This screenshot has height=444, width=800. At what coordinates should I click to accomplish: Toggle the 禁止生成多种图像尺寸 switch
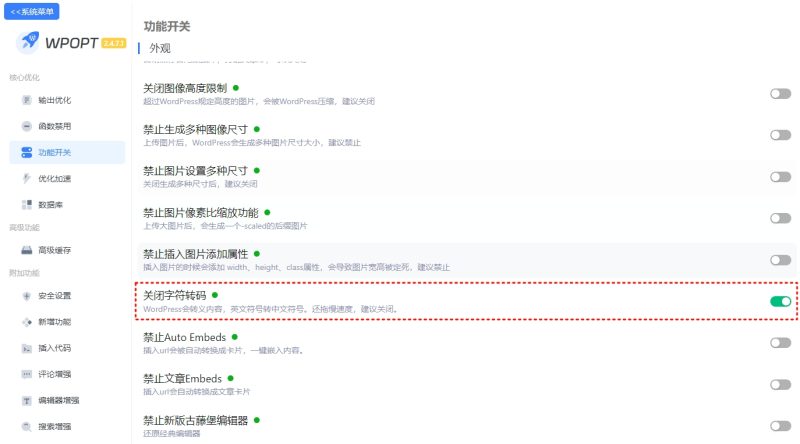pyautogui.click(x=780, y=135)
